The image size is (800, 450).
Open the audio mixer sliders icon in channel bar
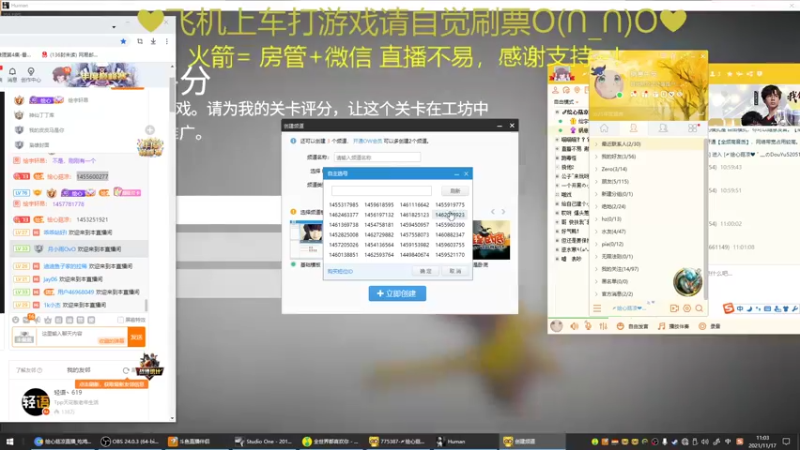click(603, 326)
